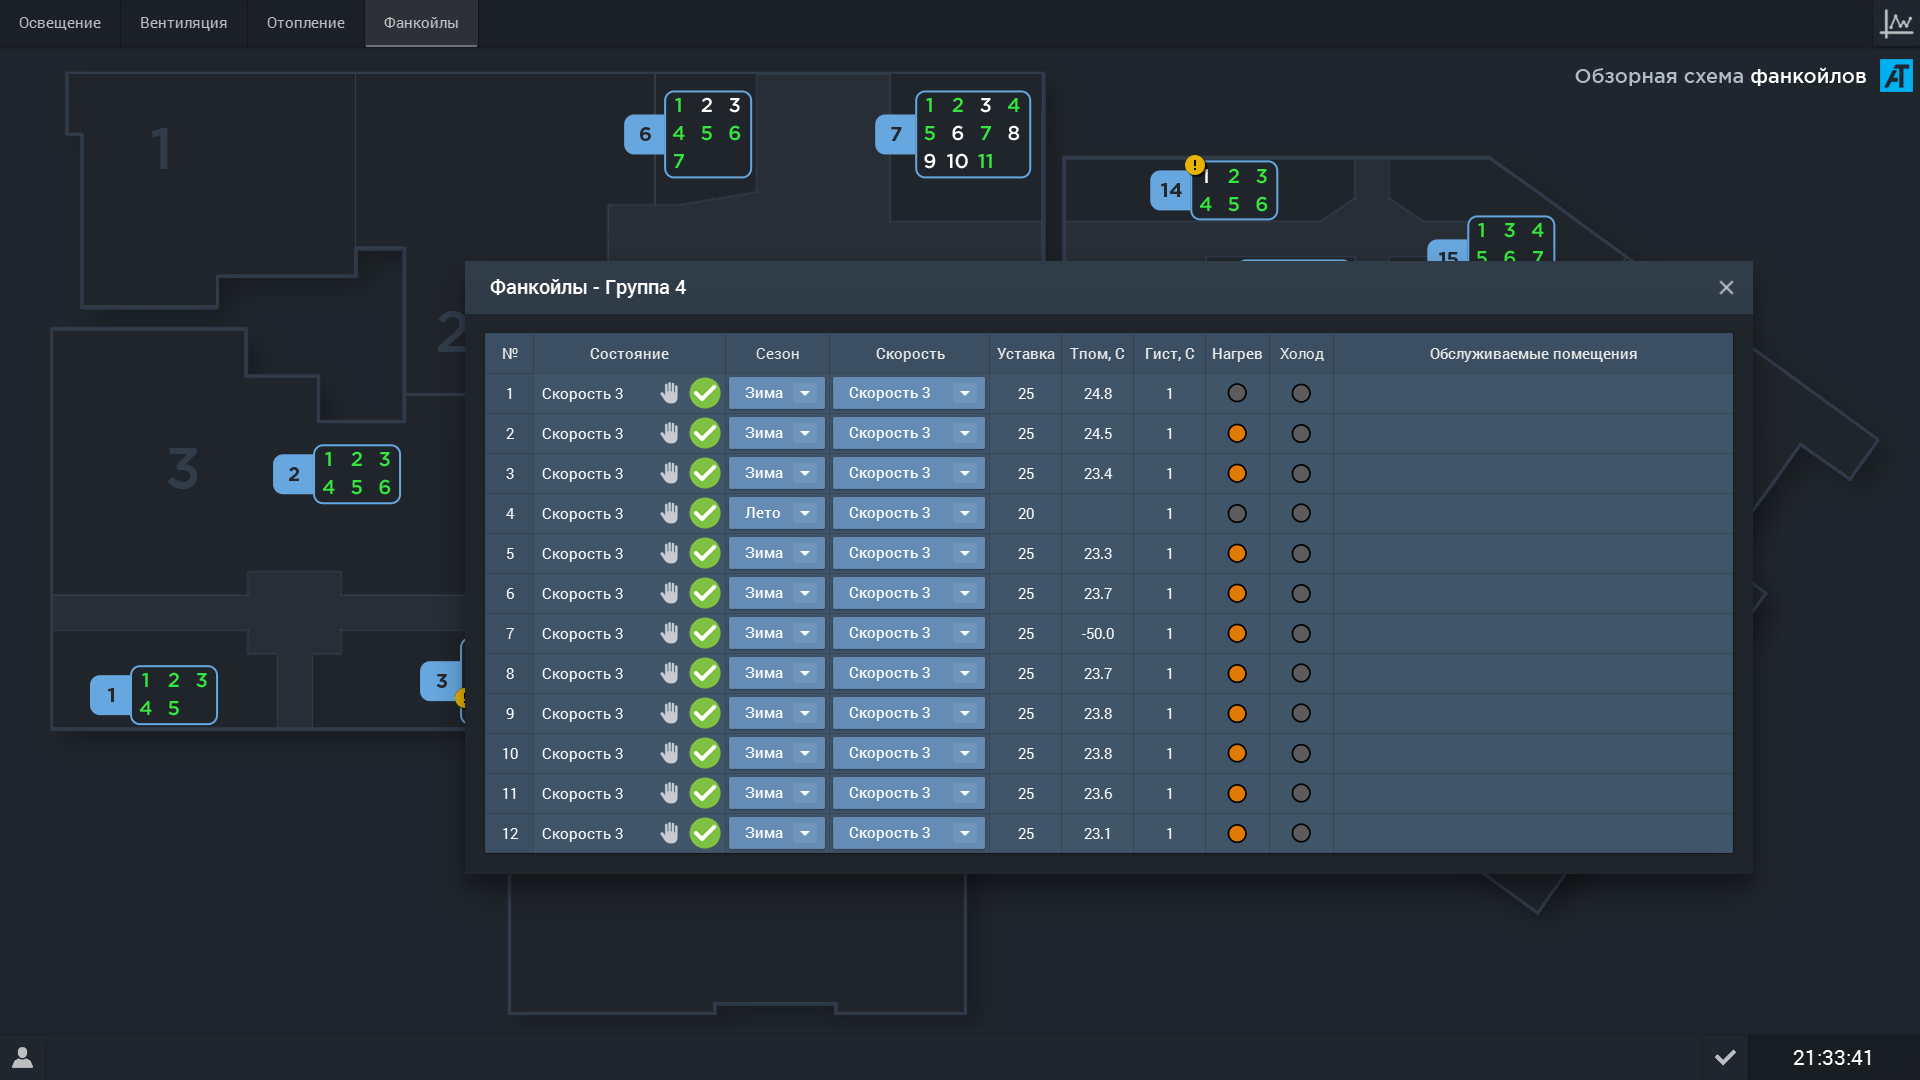The width and height of the screenshot is (1920, 1080).
Task: Click the Холод indicator in row 3
Action: click(x=1301, y=473)
